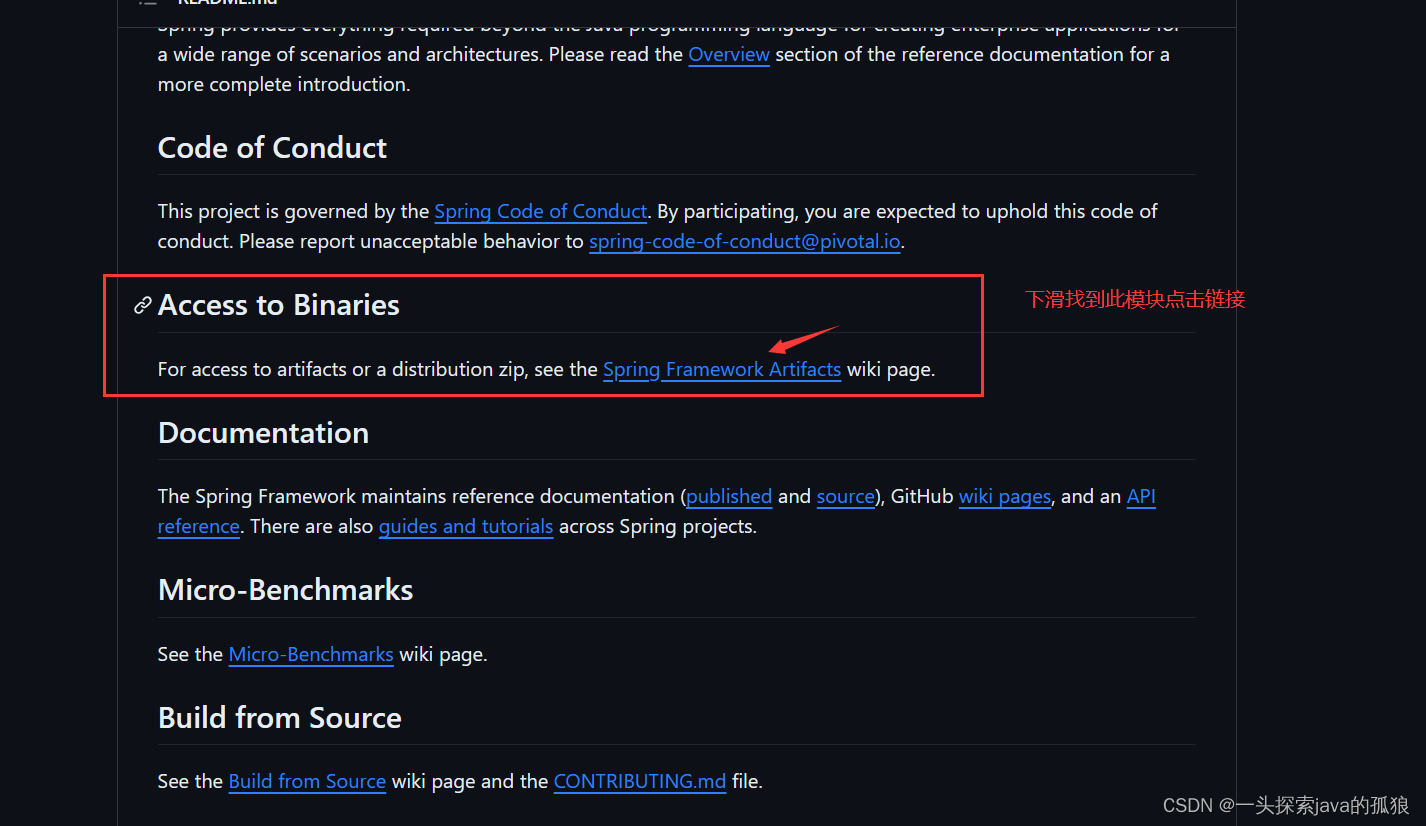Click the anchor link icon beside Access to Binaries

[143, 305]
